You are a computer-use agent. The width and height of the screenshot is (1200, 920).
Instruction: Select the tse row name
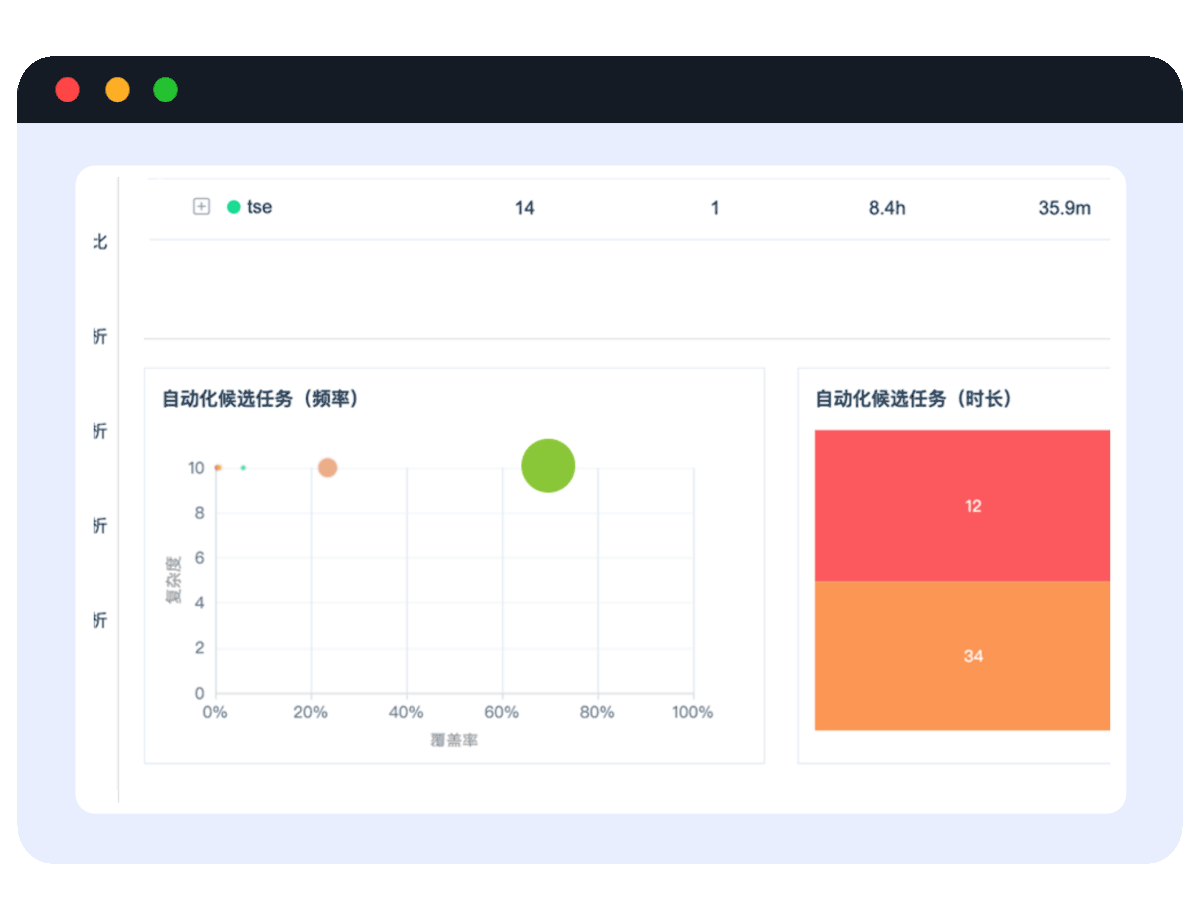click(x=260, y=207)
